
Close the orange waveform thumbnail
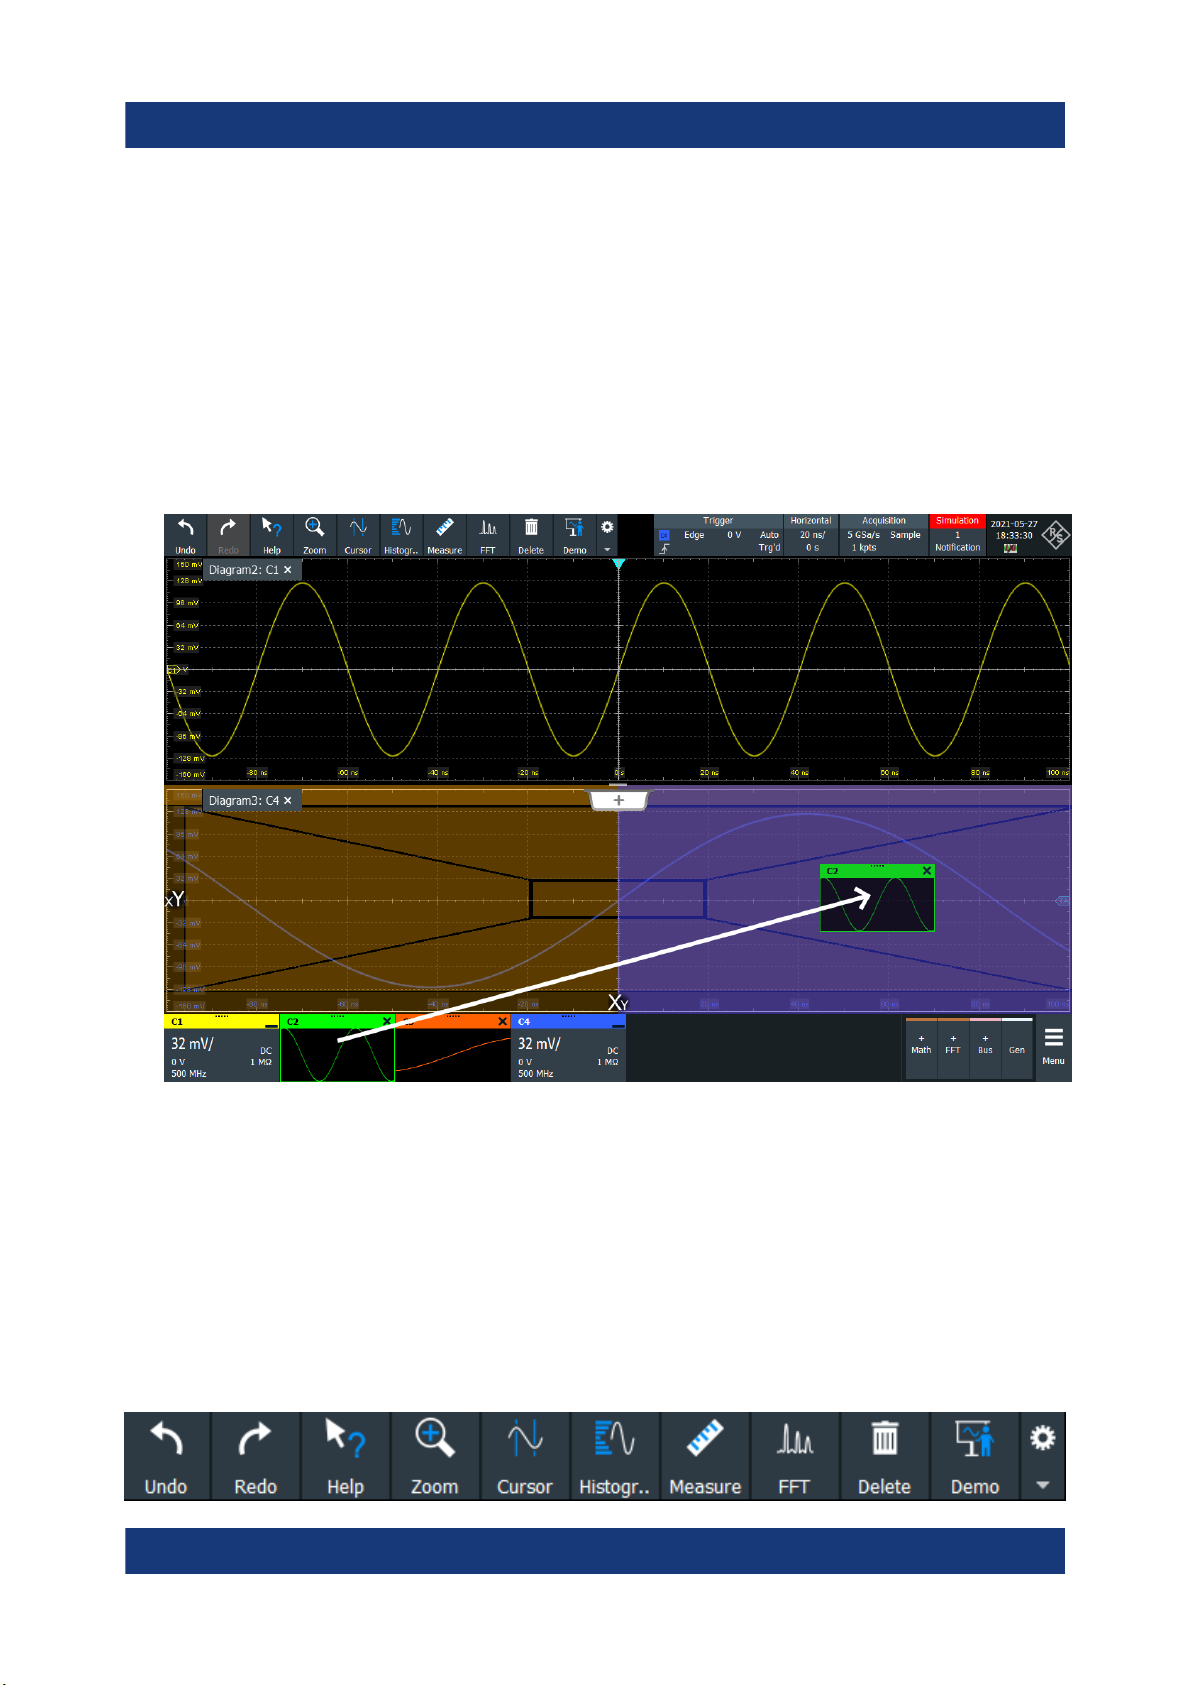(503, 1021)
